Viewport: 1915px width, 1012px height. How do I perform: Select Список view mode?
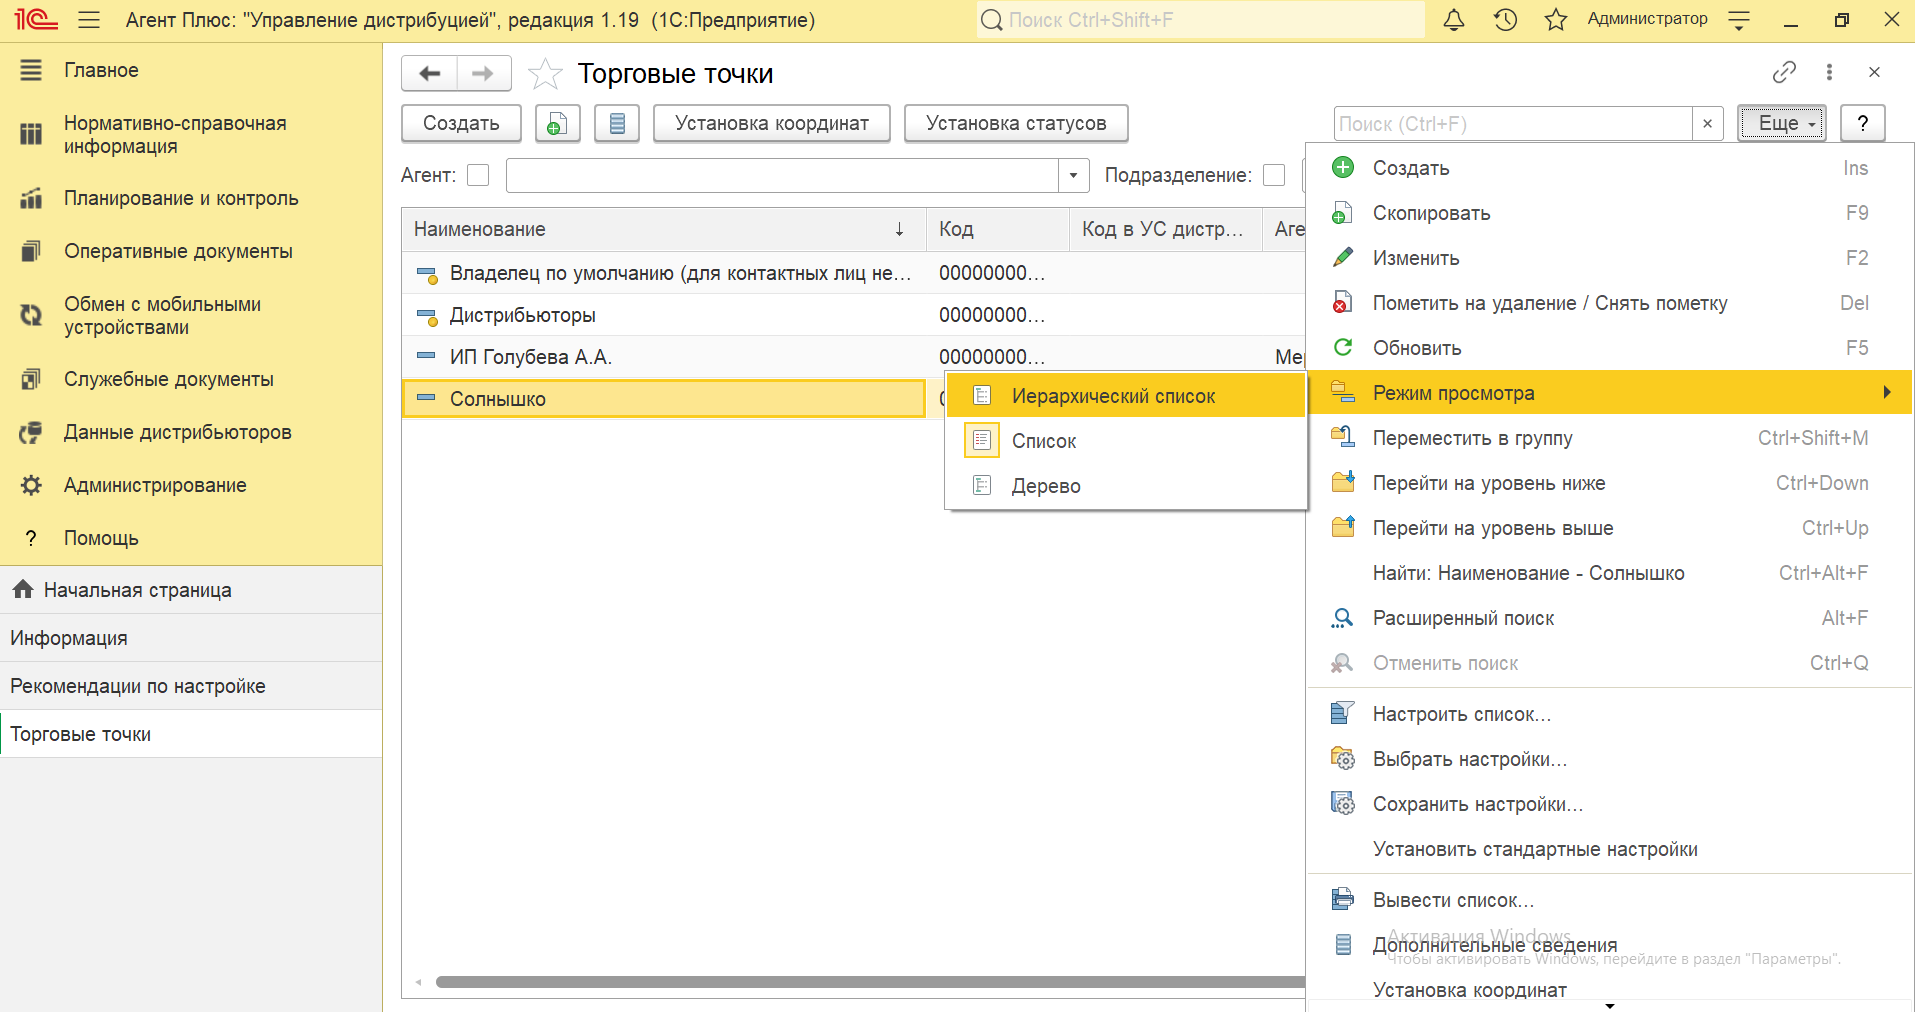(1126, 441)
